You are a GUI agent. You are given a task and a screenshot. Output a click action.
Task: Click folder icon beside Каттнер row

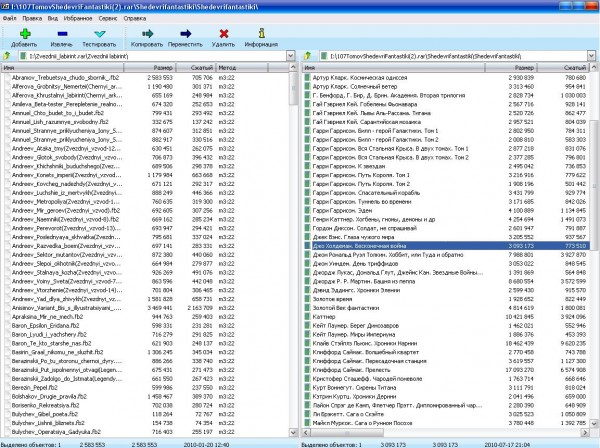(x=307, y=317)
